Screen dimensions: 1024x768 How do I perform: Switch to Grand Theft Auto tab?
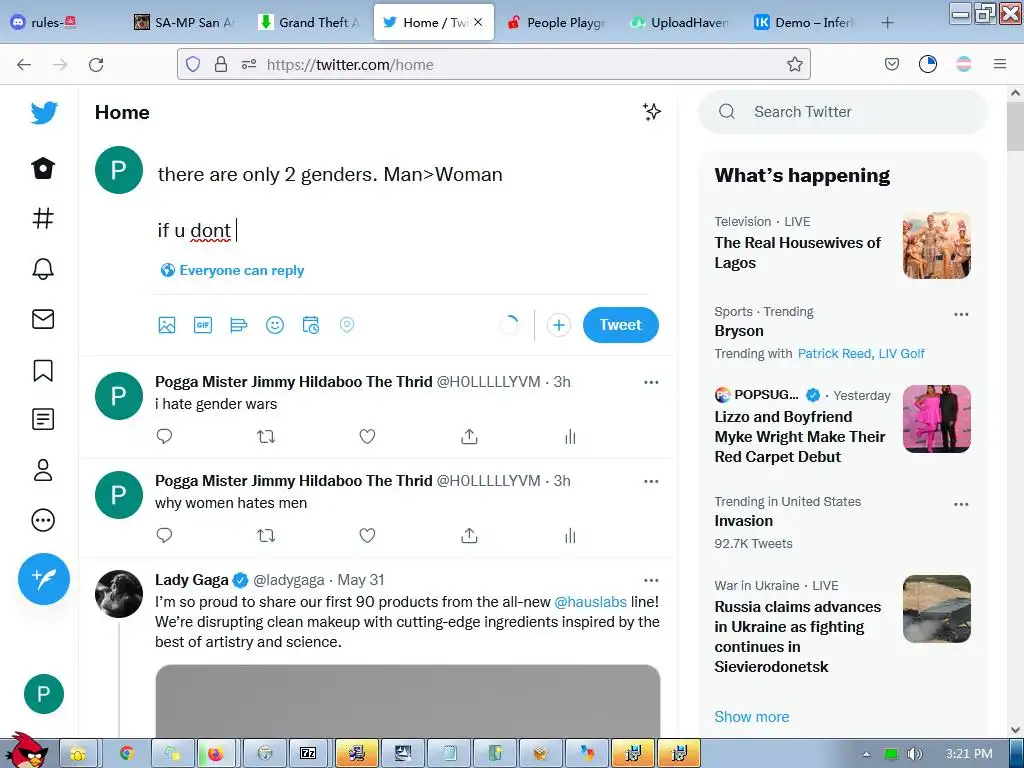pyautogui.click(x=309, y=22)
